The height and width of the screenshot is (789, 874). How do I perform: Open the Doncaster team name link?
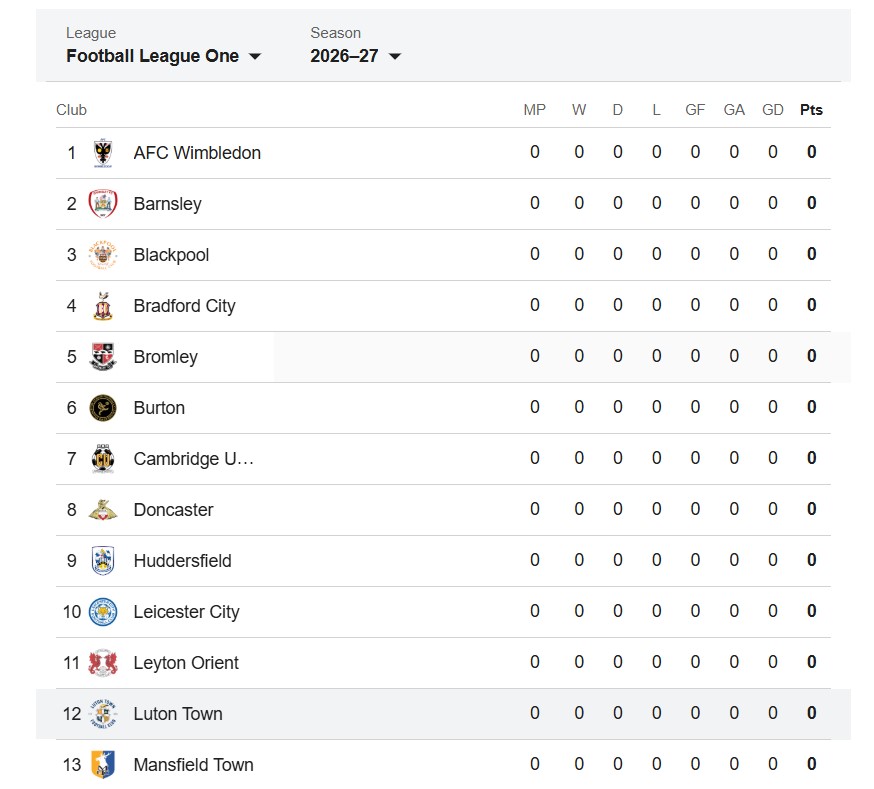(x=173, y=510)
